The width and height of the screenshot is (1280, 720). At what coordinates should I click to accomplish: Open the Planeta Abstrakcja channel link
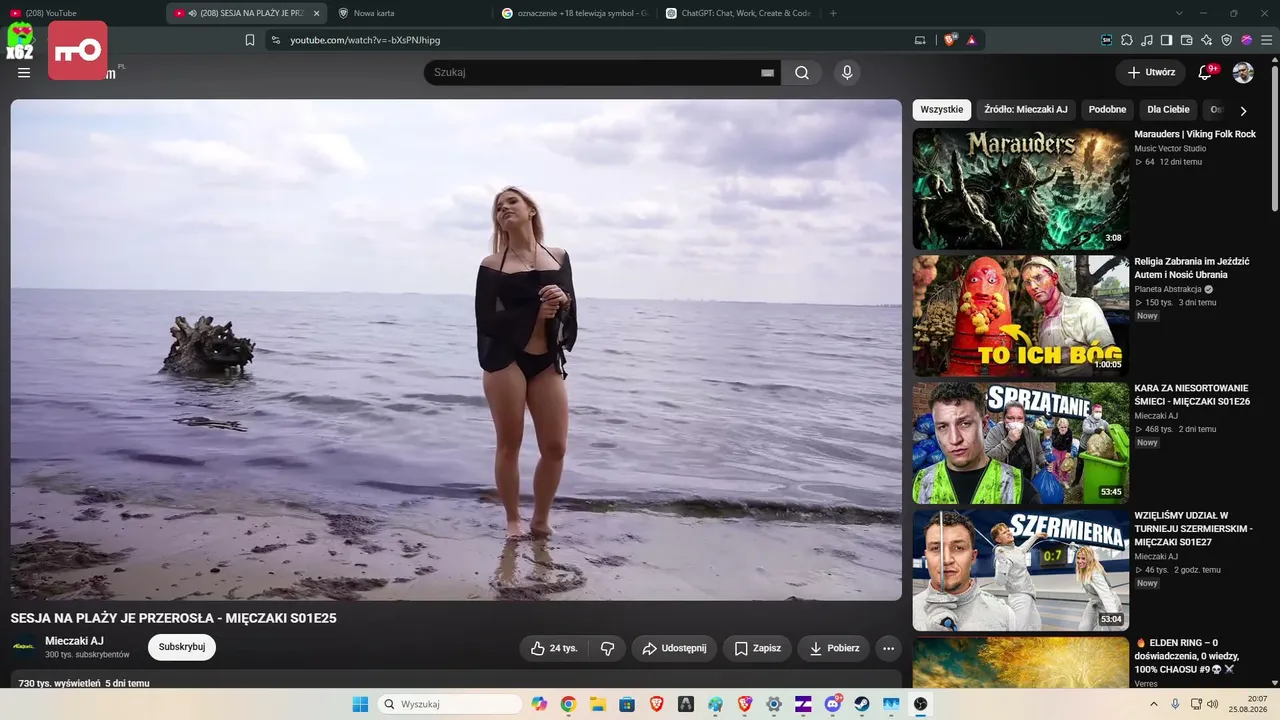pyautogui.click(x=1168, y=289)
